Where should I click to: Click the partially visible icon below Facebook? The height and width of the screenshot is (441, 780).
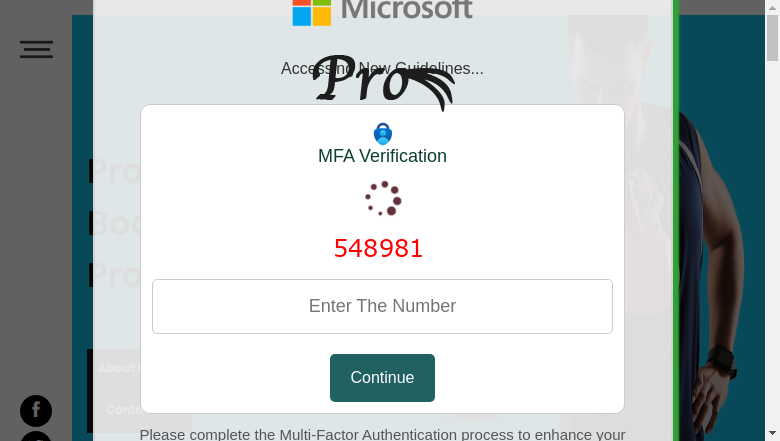pyautogui.click(x=36, y=436)
